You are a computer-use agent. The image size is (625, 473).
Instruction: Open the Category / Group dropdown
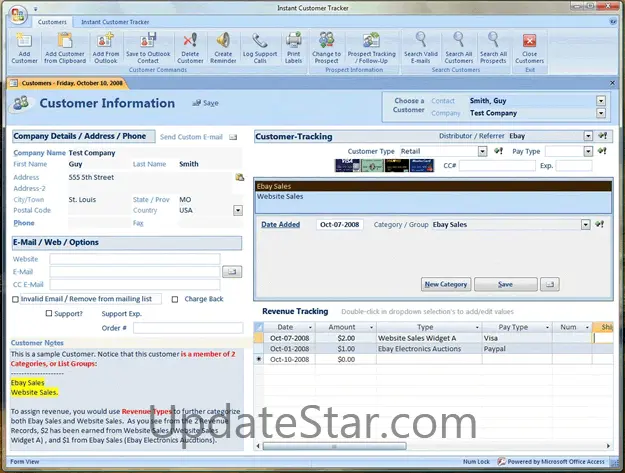(585, 224)
